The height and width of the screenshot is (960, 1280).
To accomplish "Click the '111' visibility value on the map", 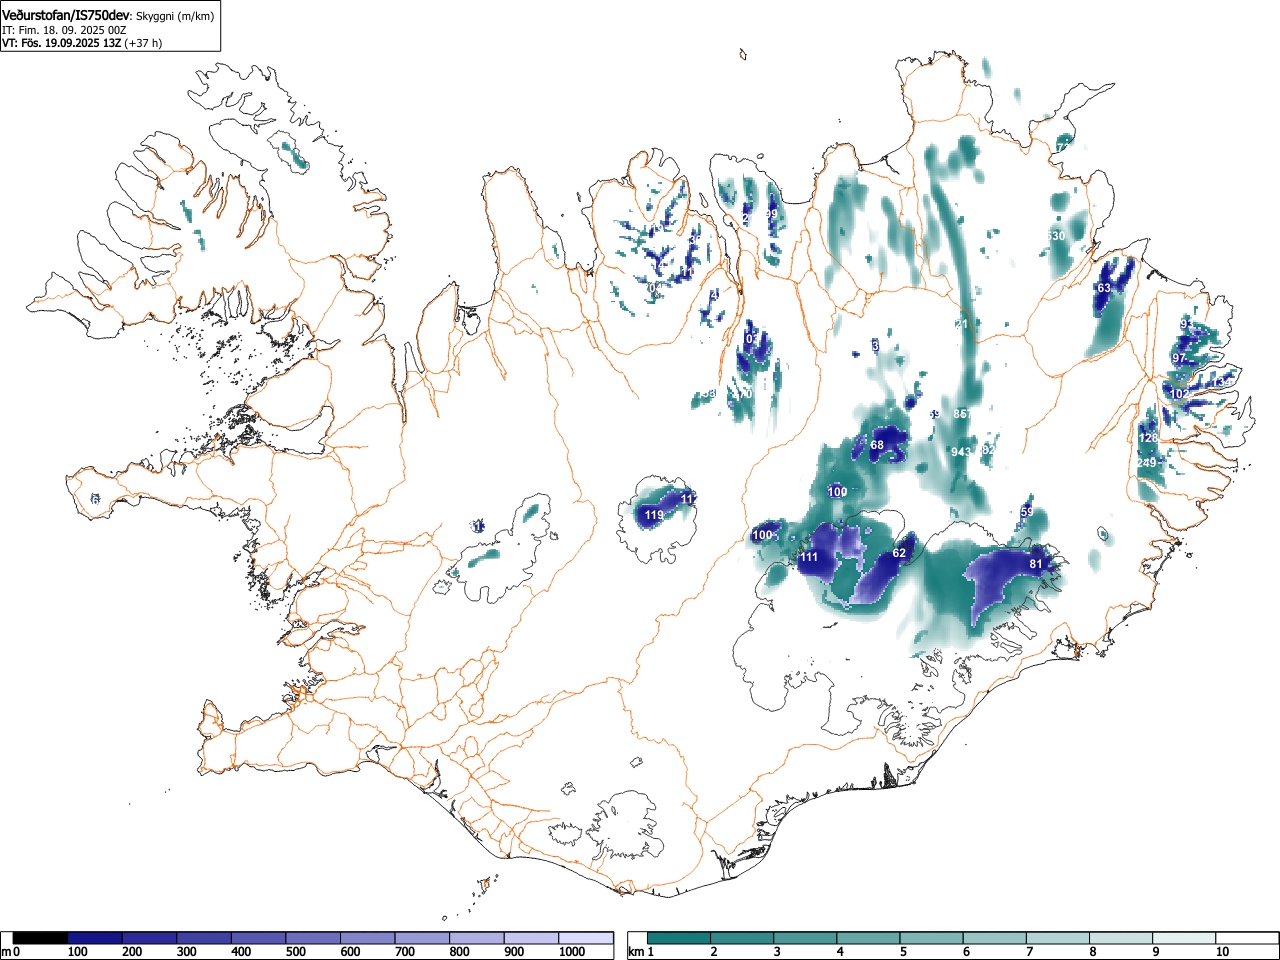I will 809,557.
